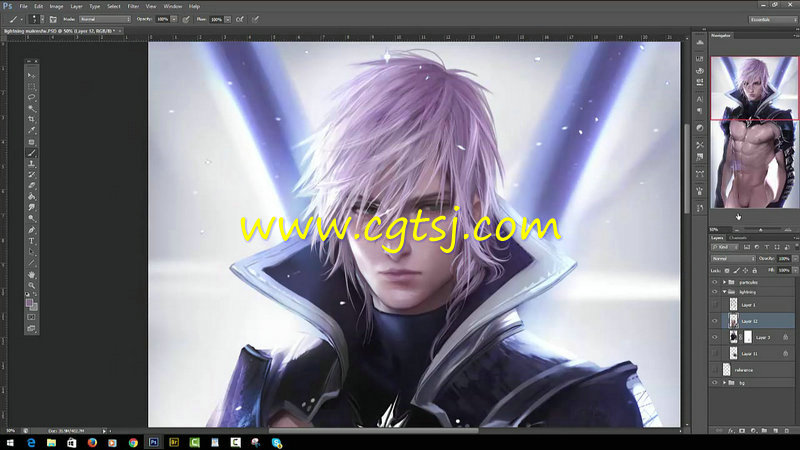Open the Image menu
800x450 pixels.
click(x=56, y=7)
